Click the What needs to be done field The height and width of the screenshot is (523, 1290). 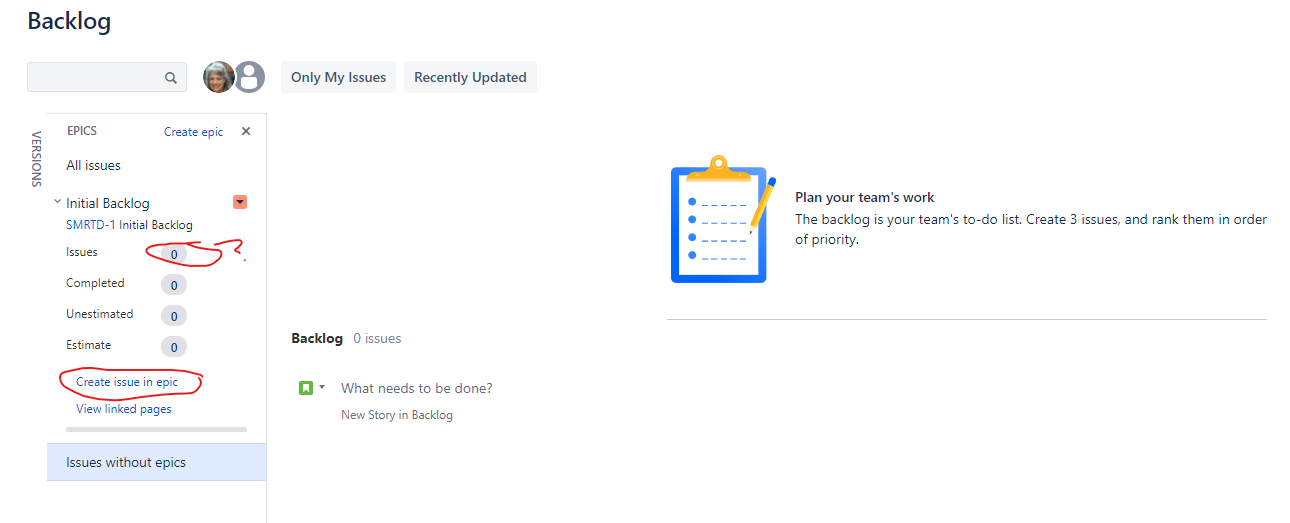(417, 388)
